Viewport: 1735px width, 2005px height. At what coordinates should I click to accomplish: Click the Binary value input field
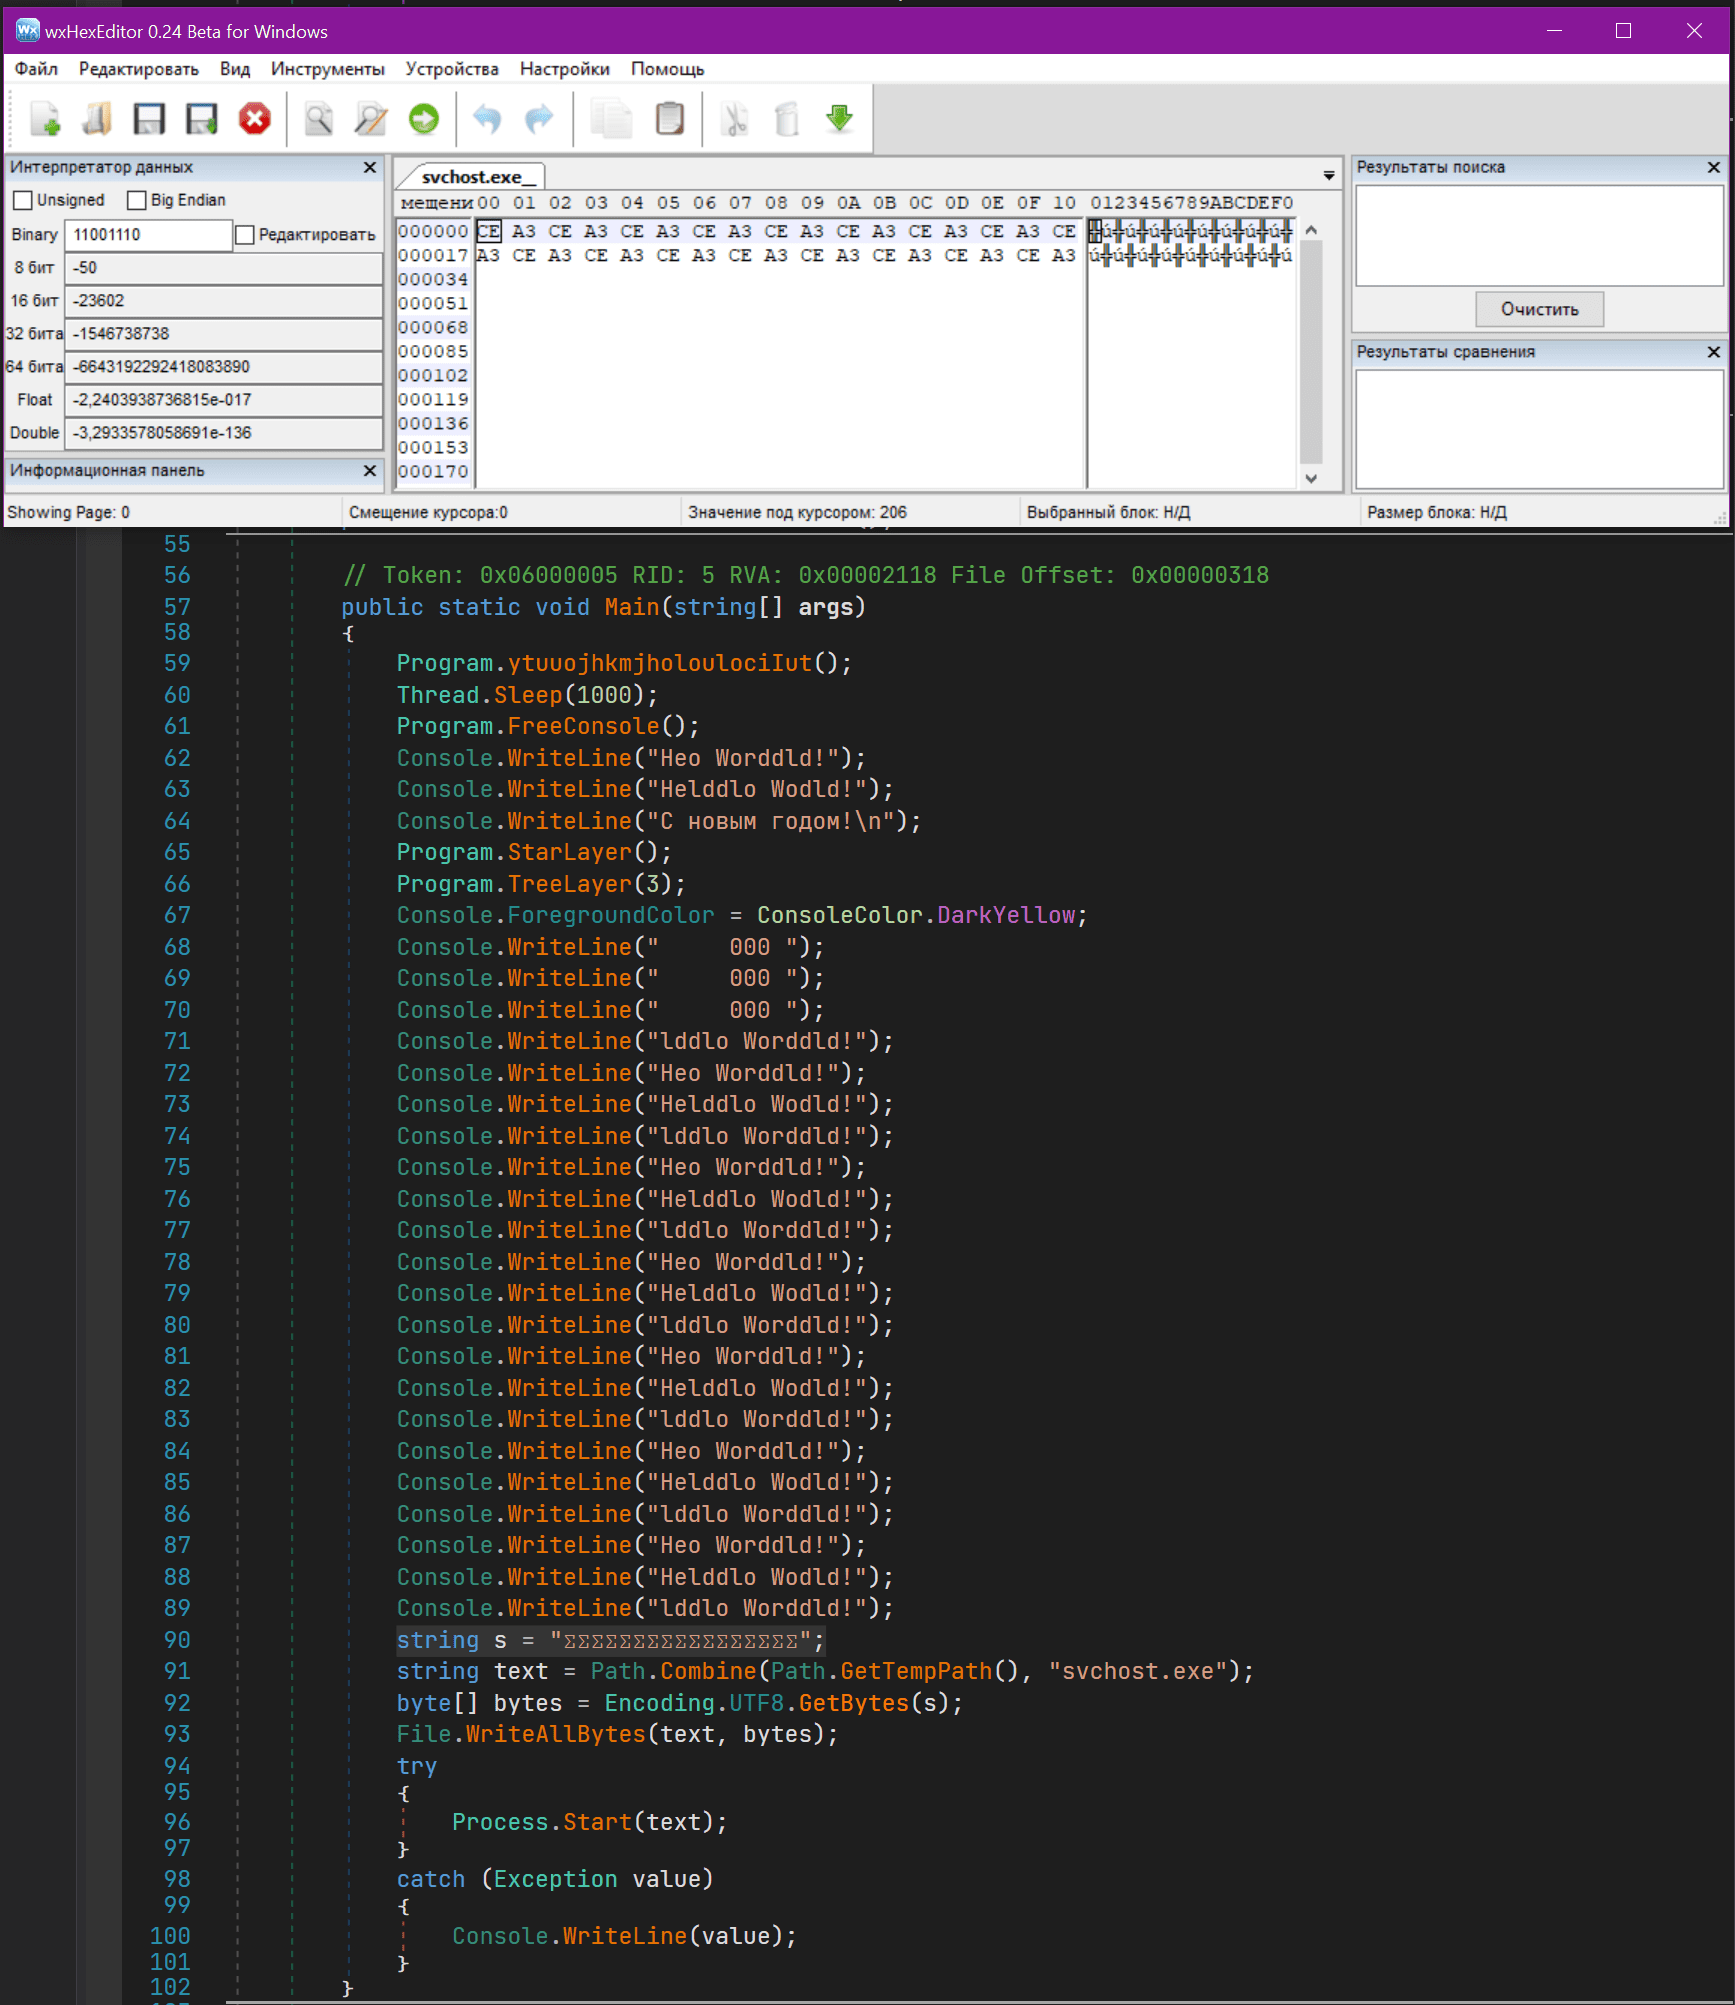coord(148,235)
